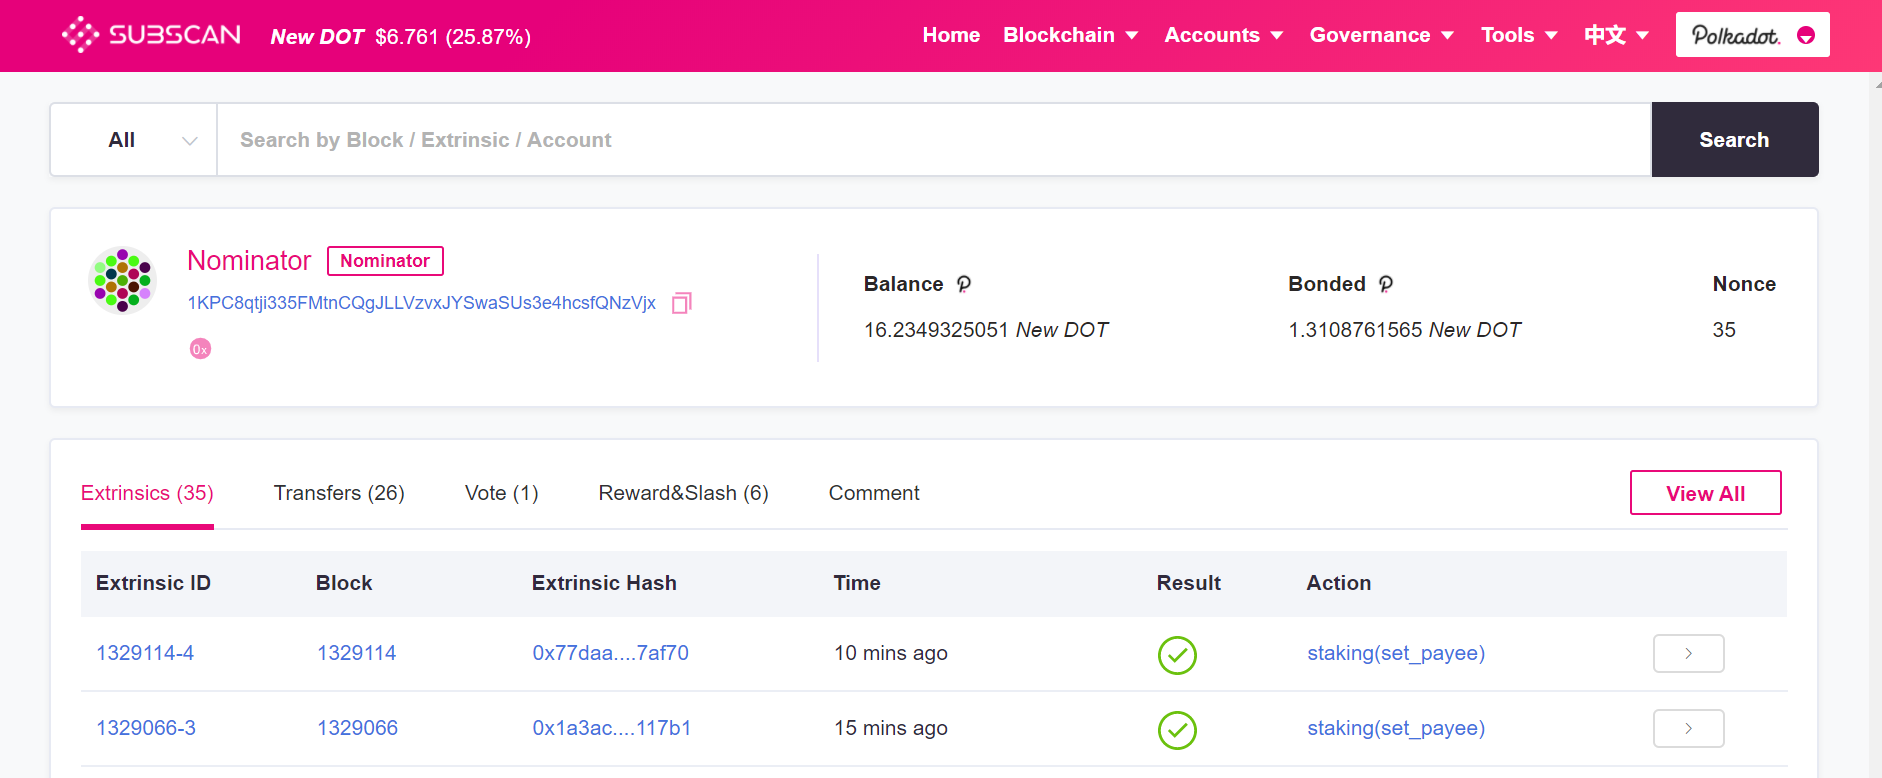Click the Bonded Polkadot symbol icon

tap(1386, 284)
